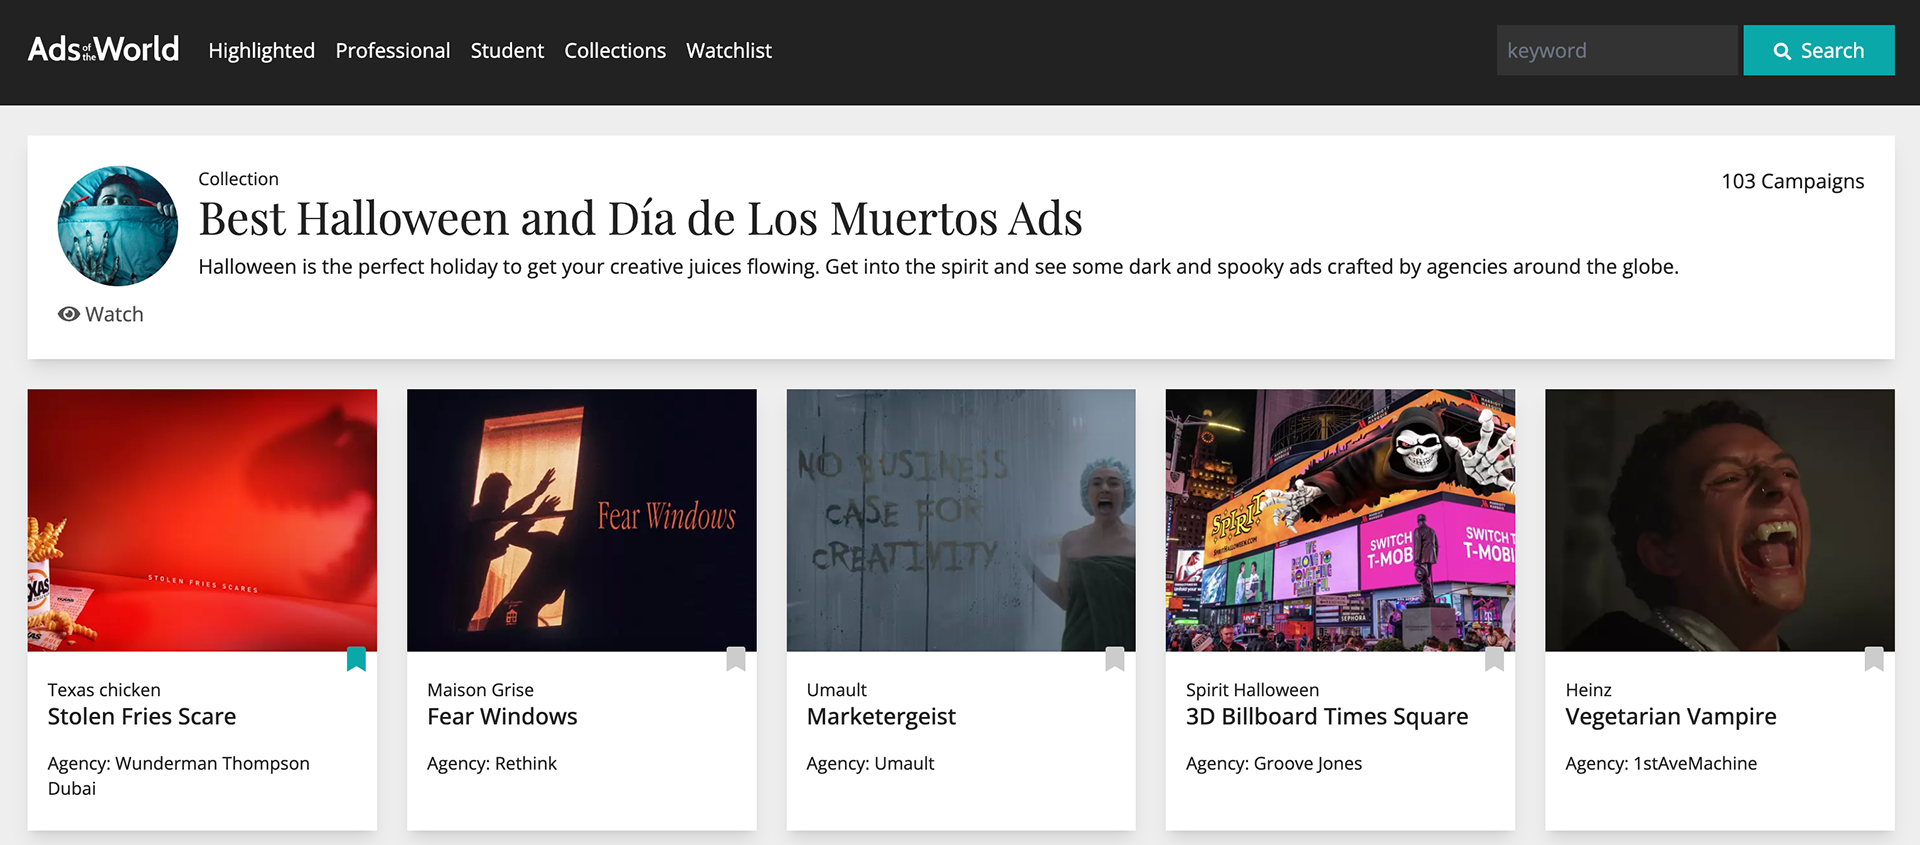The height and width of the screenshot is (845, 1920).
Task: Open the Ads of the World logo
Action: pyautogui.click(x=103, y=49)
